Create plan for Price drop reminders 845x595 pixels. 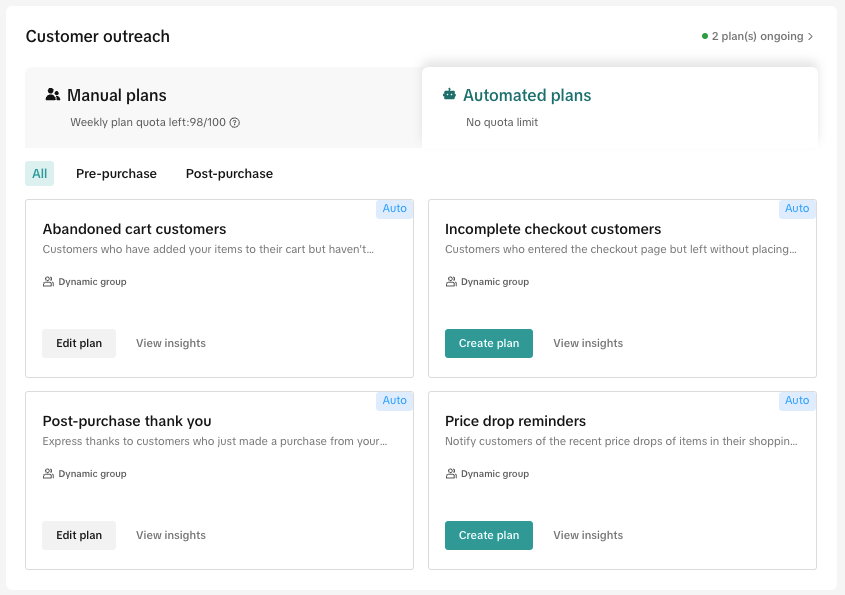[489, 535]
